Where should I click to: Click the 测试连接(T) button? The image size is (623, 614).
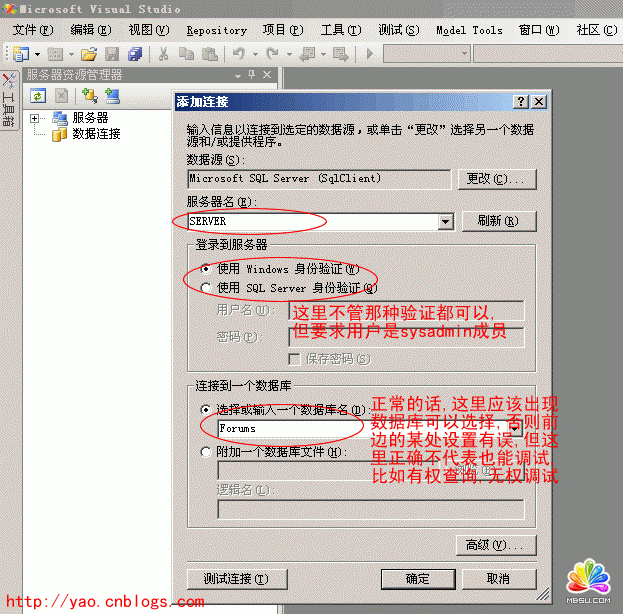[x=237, y=579]
